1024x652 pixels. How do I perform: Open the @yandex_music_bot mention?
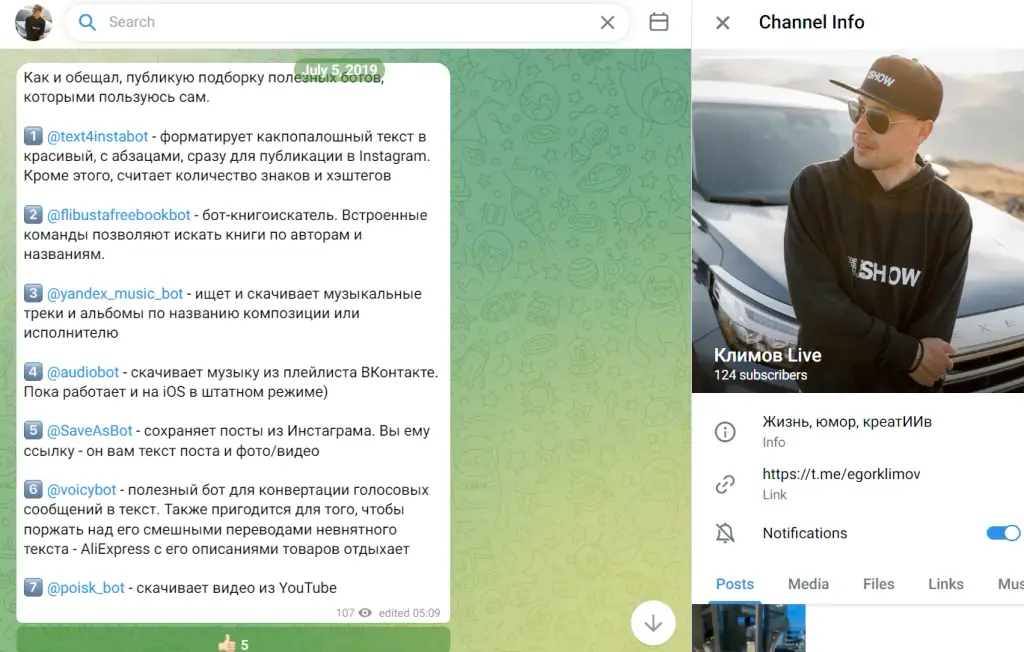pyautogui.click(x=115, y=294)
